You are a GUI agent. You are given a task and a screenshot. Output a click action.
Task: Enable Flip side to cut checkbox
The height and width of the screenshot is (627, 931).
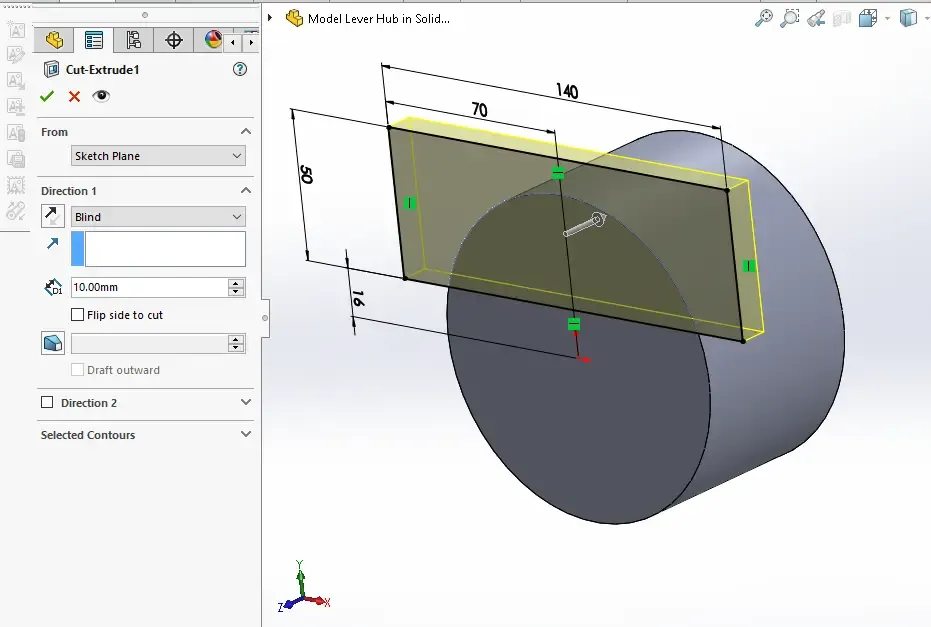click(x=77, y=315)
